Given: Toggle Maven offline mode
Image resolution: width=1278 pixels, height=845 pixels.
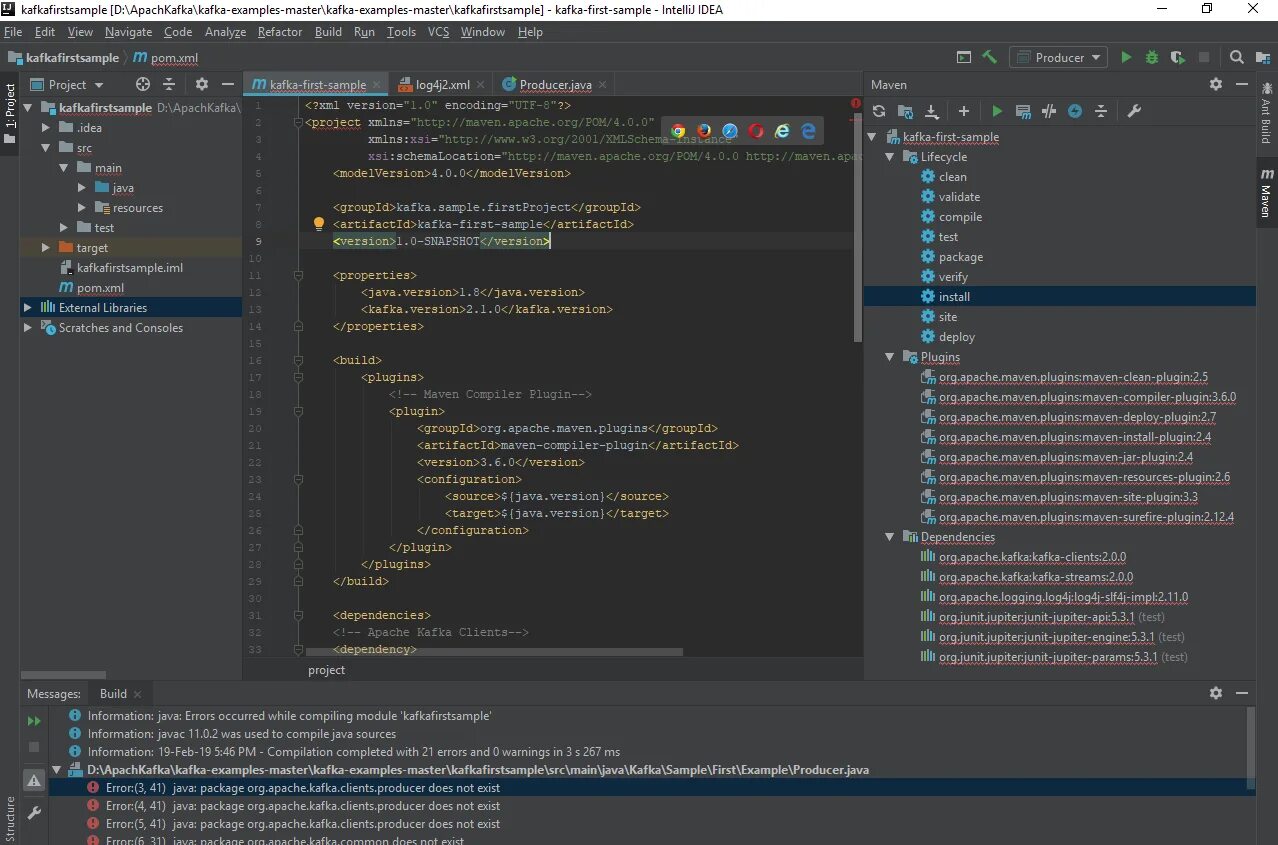Looking at the screenshot, I should (x=1049, y=112).
